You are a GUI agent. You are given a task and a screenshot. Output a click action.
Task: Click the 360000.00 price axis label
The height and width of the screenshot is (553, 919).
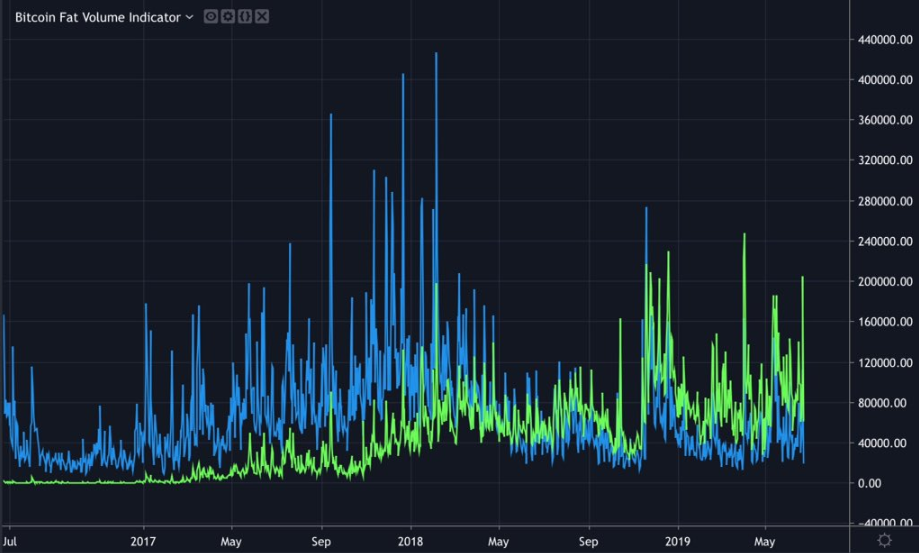884,120
